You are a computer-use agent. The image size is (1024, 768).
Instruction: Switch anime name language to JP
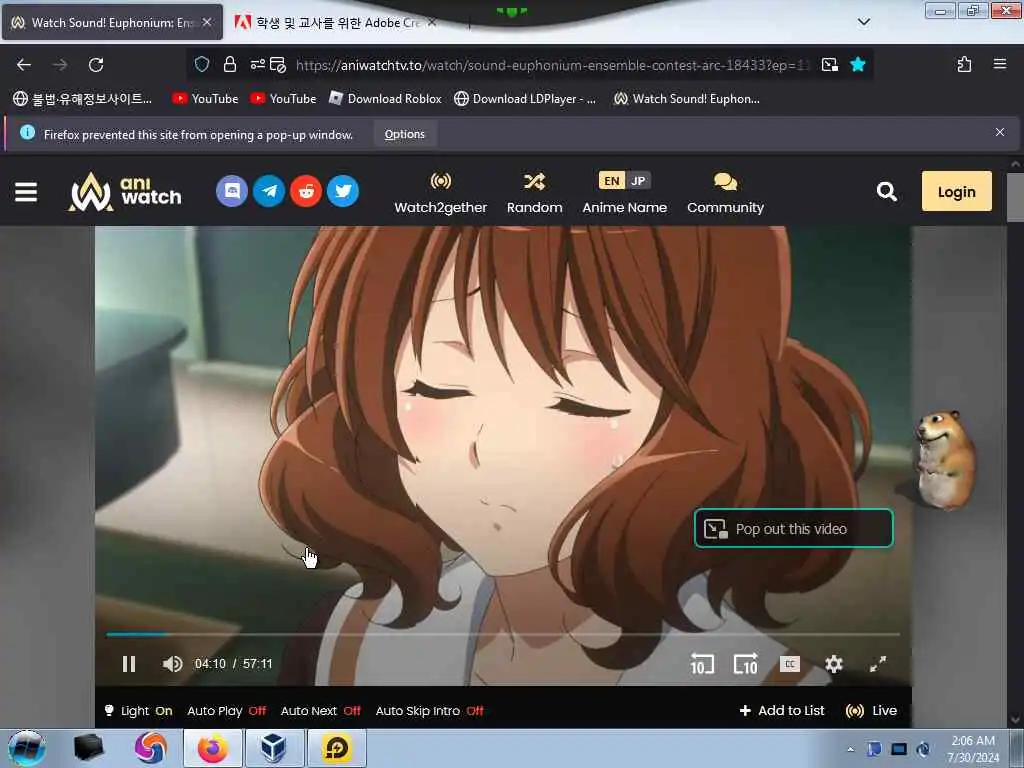638,180
